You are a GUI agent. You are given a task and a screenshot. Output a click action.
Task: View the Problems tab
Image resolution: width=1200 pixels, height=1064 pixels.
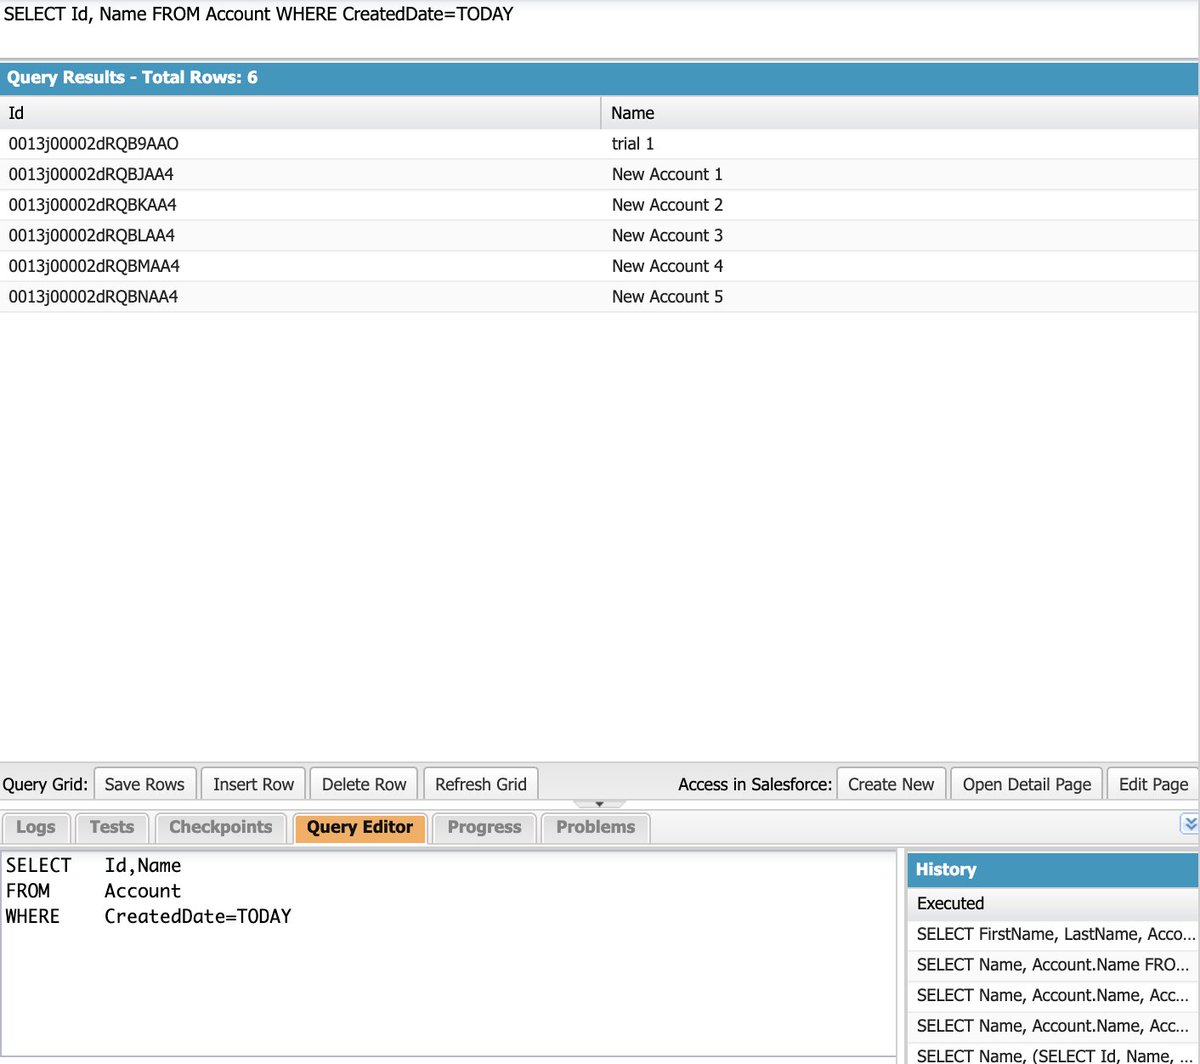(595, 827)
